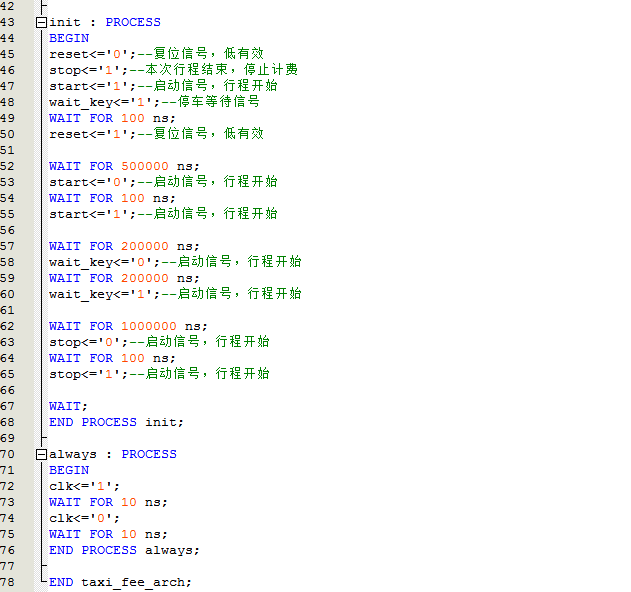The width and height of the screenshot is (631, 592).
Task: Click line number 62 in the margin
Action: click(7, 326)
